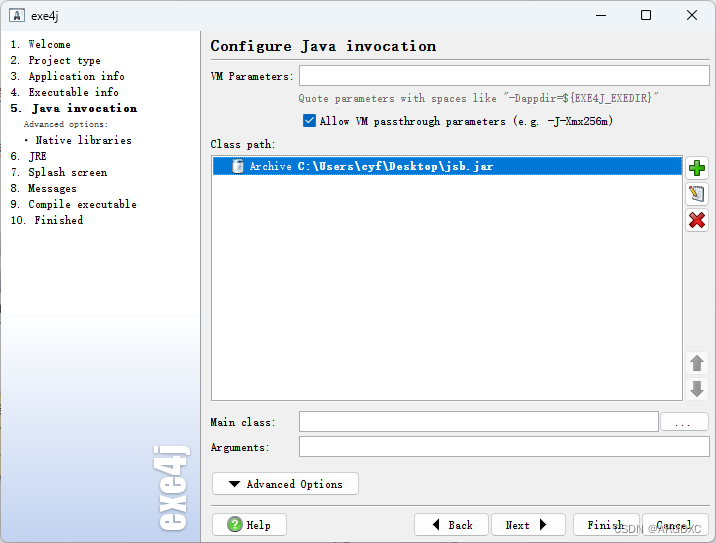The height and width of the screenshot is (543, 716).
Task: Minimize the exe4j window
Action: click(601, 16)
